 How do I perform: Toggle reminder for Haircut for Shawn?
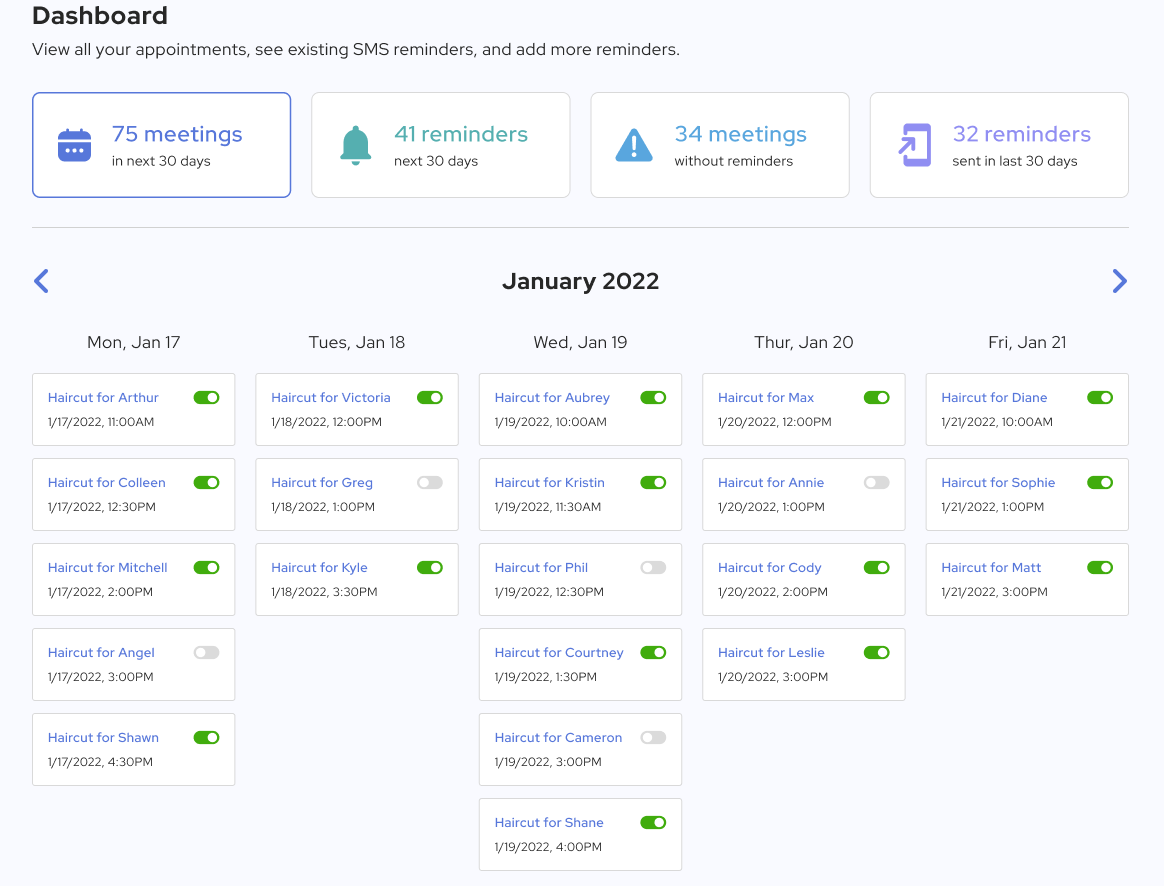[x=206, y=738]
